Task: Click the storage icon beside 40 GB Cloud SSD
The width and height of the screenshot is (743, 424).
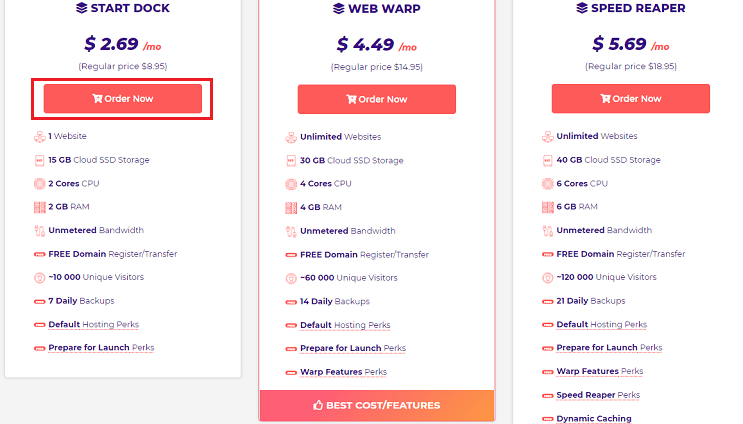Action: [547, 160]
